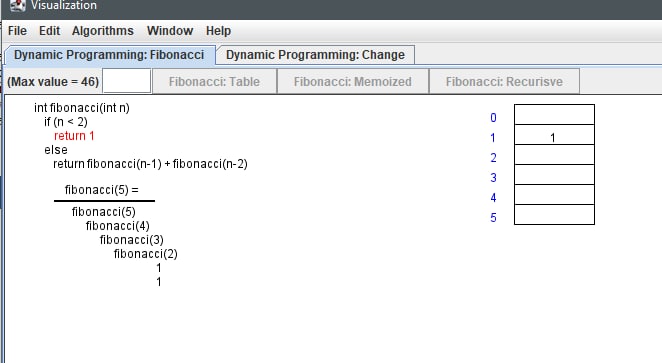
Task: Open the Edit menu
Action: tap(49, 31)
